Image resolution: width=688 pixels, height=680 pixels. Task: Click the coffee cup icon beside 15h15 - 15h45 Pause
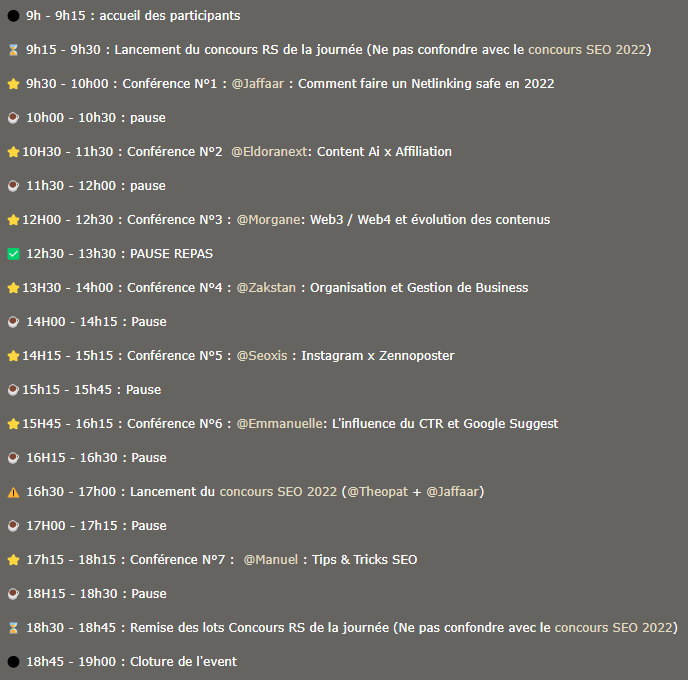coord(14,390)
